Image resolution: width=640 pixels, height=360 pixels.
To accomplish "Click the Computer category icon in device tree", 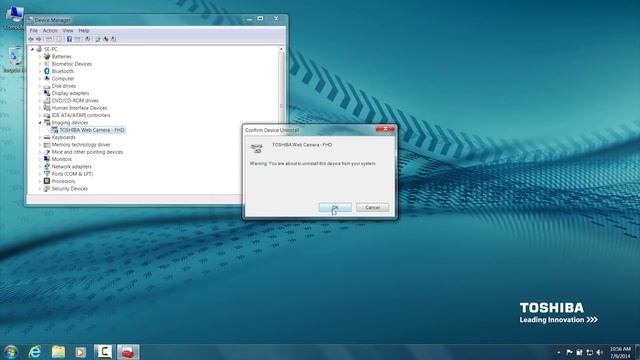I will click(x=47, y=78).
